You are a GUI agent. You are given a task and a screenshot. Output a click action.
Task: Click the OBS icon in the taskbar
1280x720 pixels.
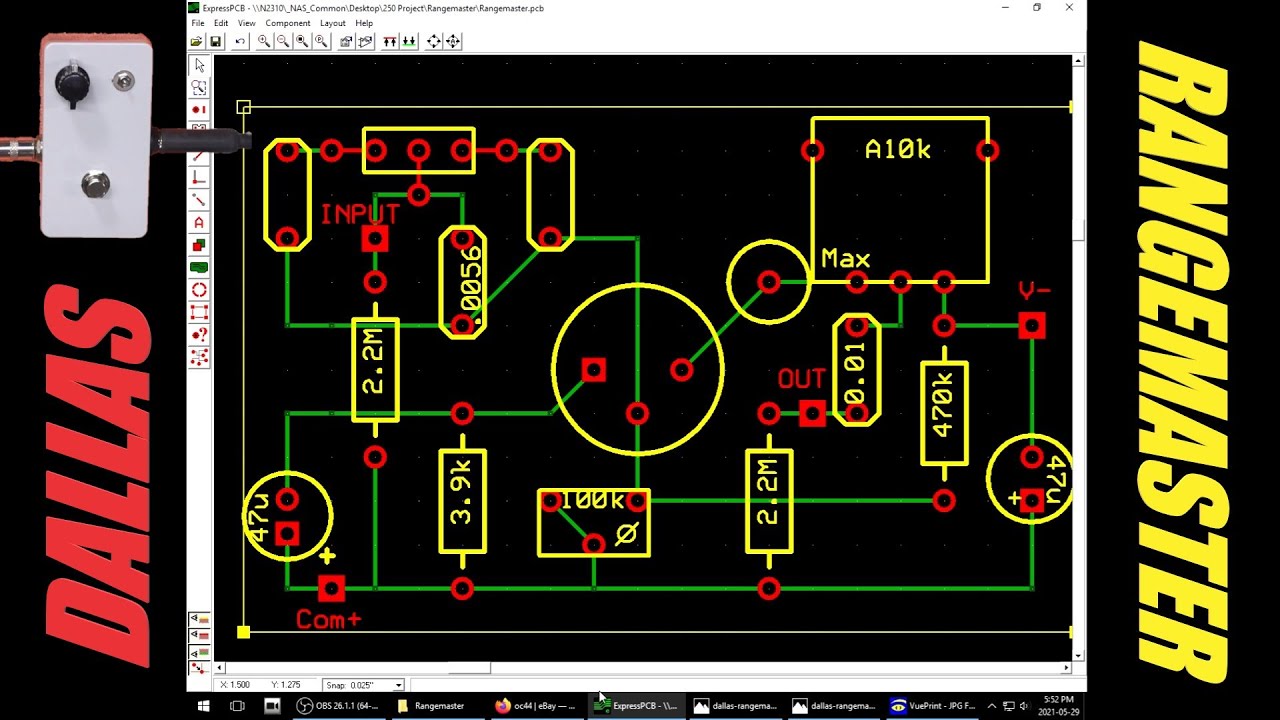[303, 706]
